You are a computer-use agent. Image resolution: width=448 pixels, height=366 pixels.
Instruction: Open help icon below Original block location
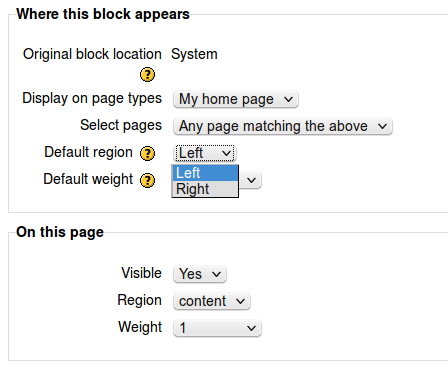pyautogui.click(x=147, y=74)
